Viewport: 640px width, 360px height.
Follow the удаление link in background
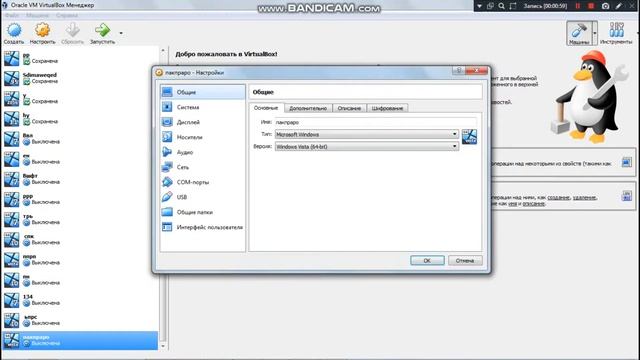point(584,198)
